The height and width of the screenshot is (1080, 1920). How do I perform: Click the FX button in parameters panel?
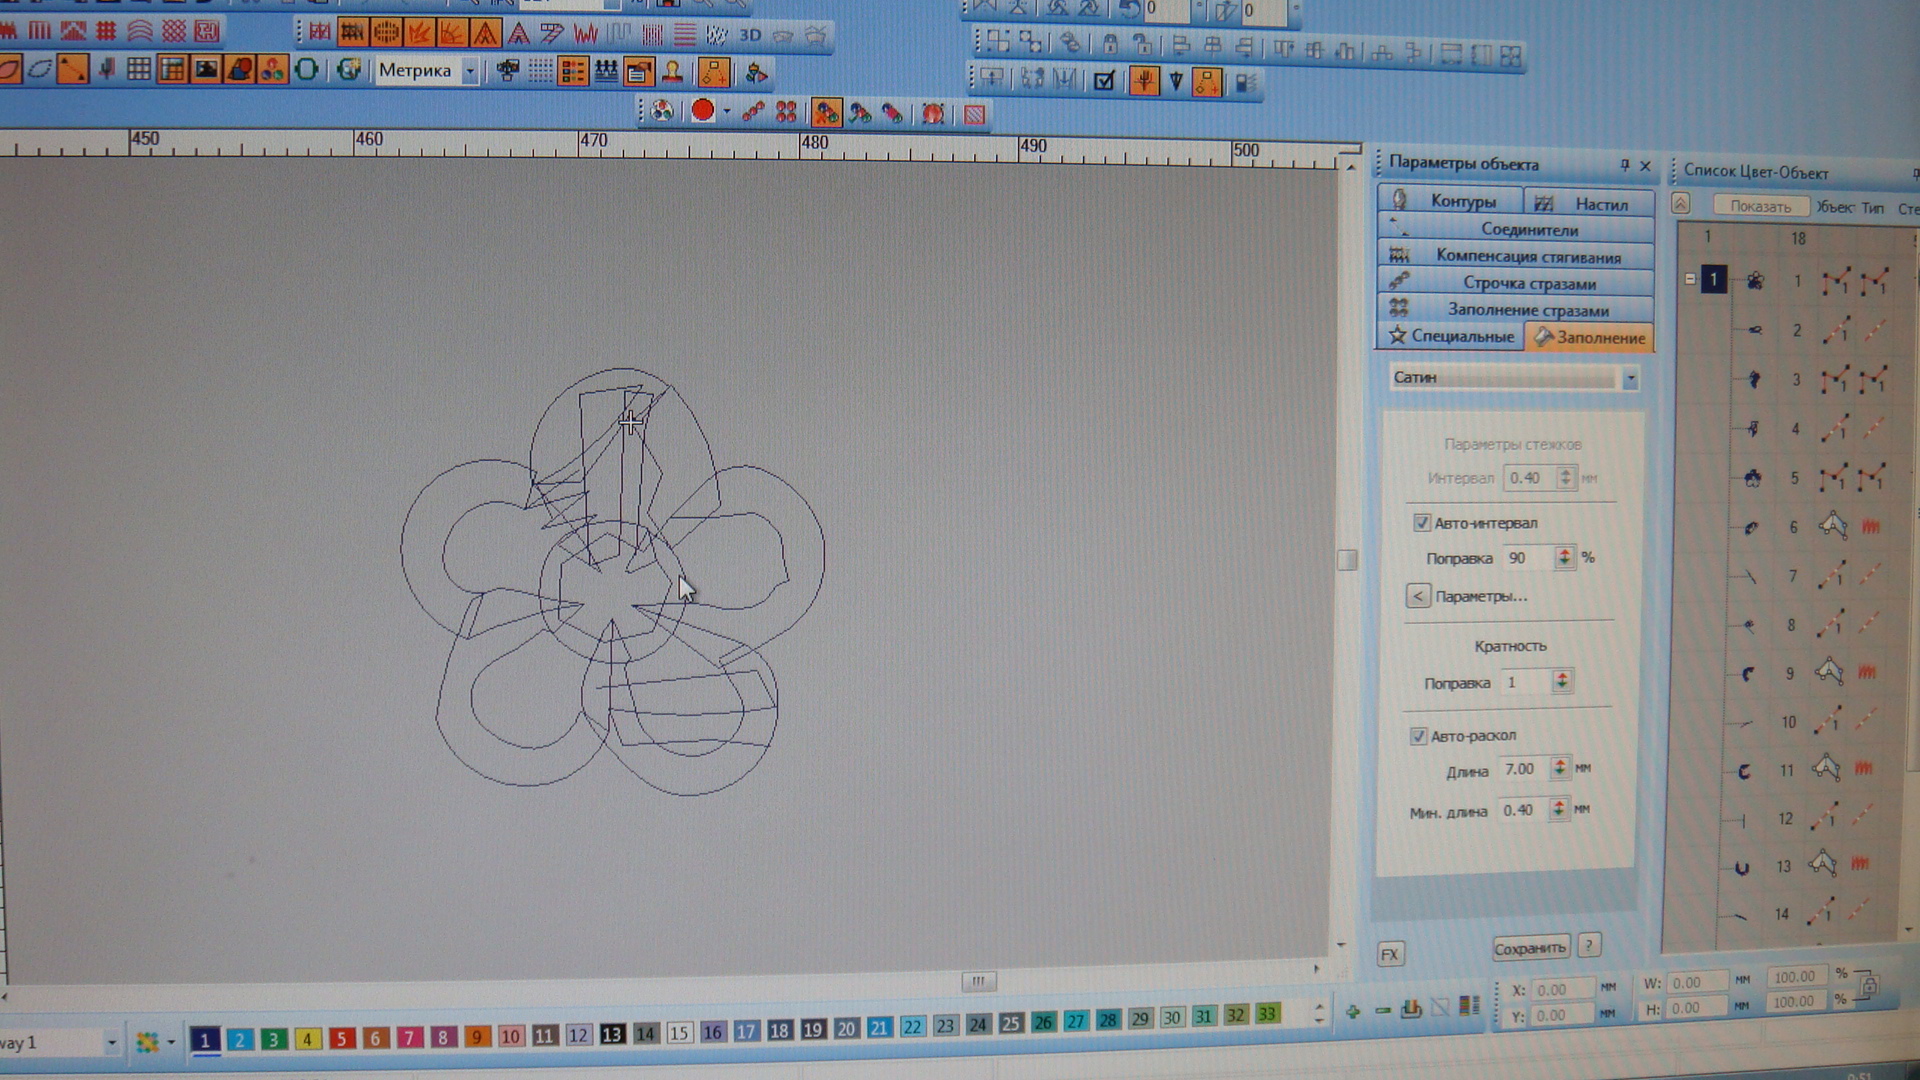1390,954
